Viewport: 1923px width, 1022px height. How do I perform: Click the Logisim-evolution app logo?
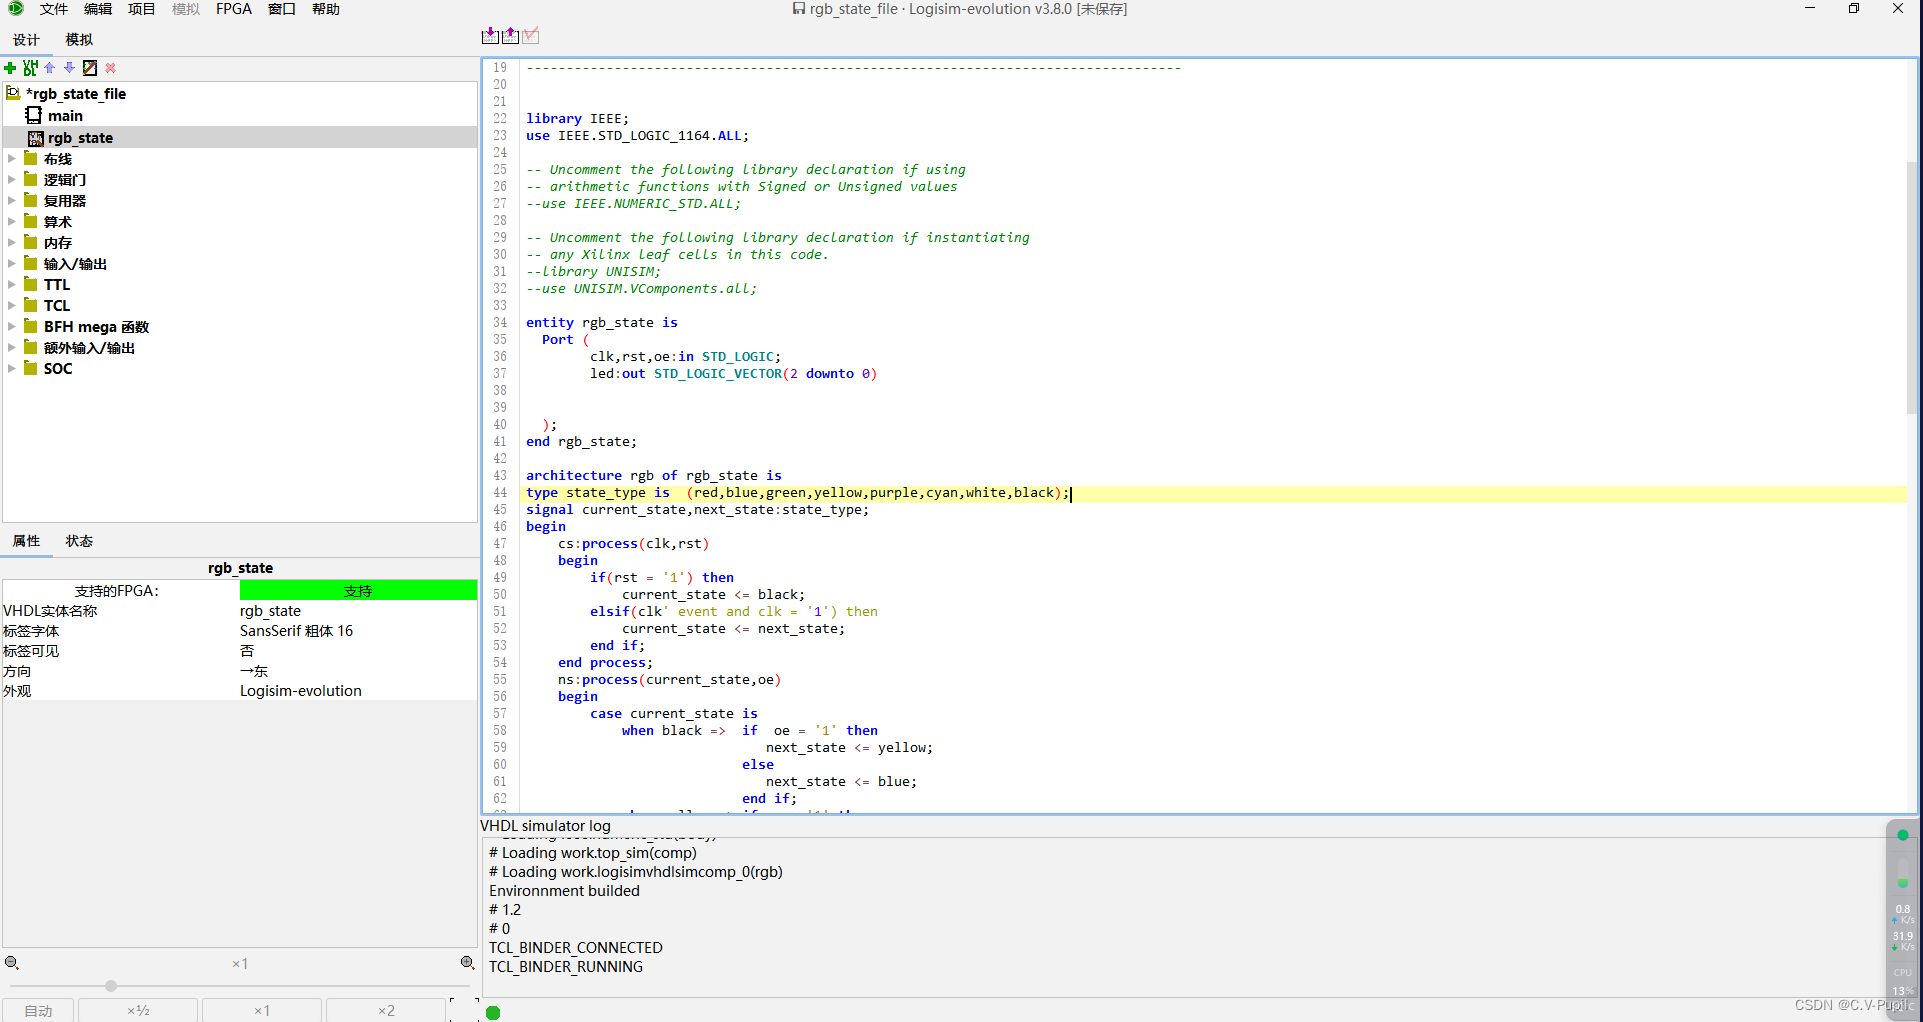[x=15, y=9]
